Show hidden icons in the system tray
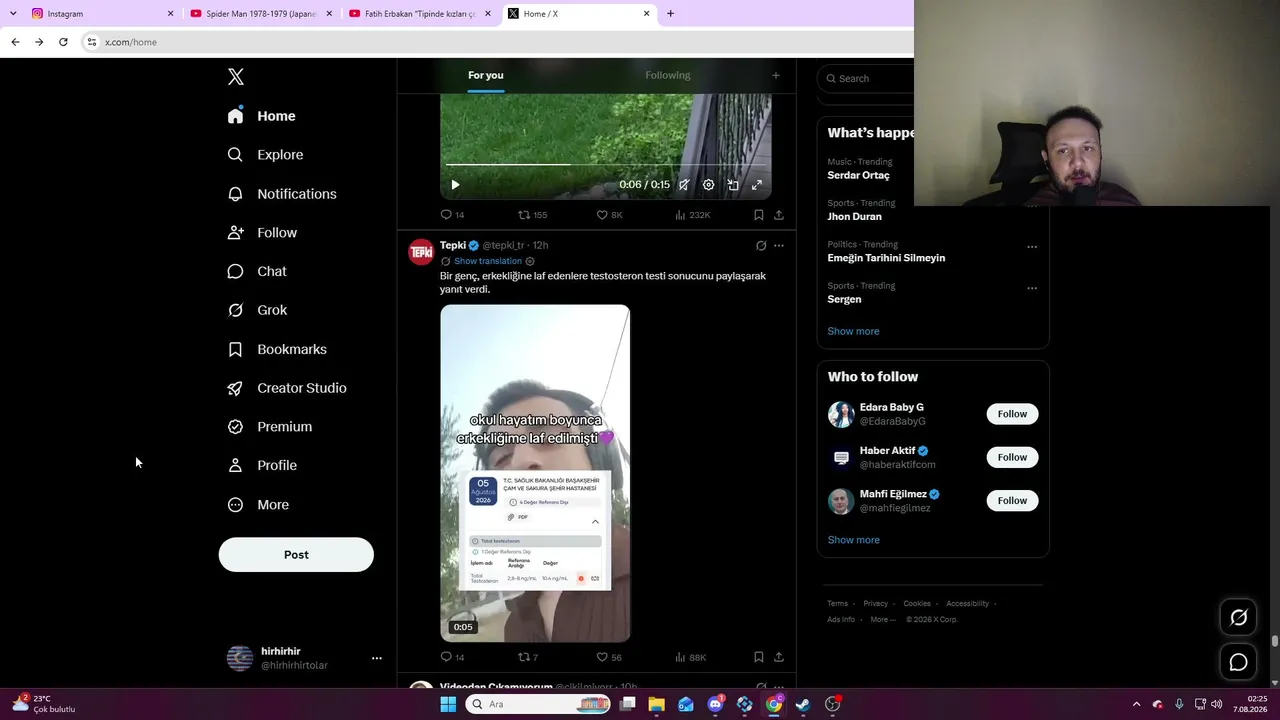Image resolution: width=1280 pixels, height=720 pixels. click(1136, 704)
